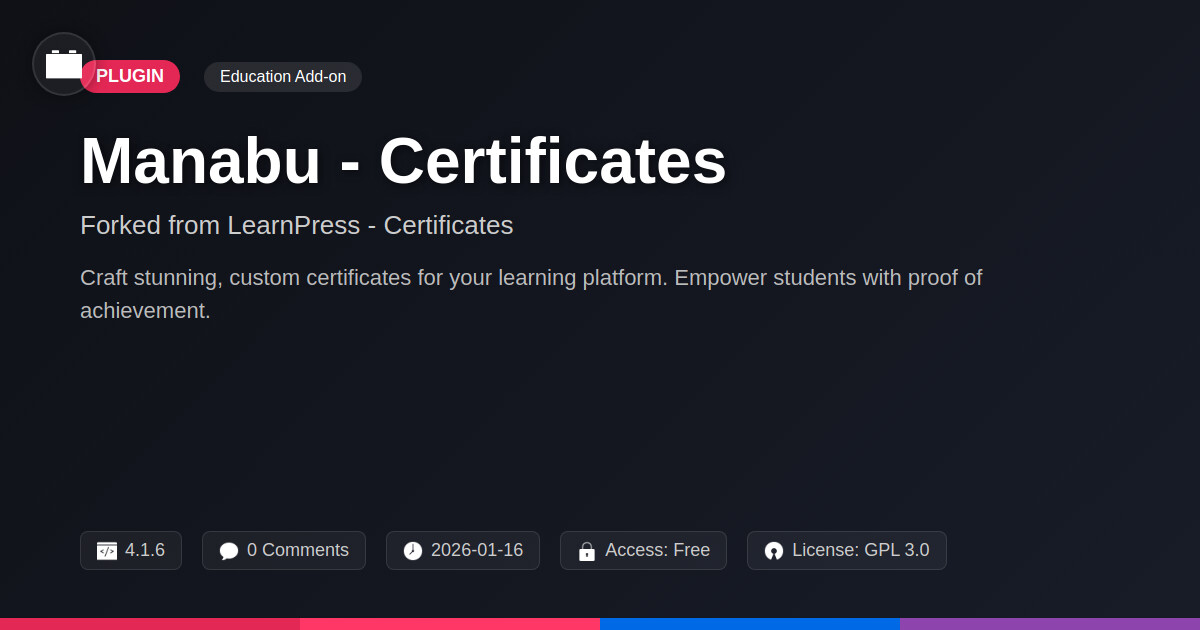Click the clock icon beside the date

tap(413, 551)
